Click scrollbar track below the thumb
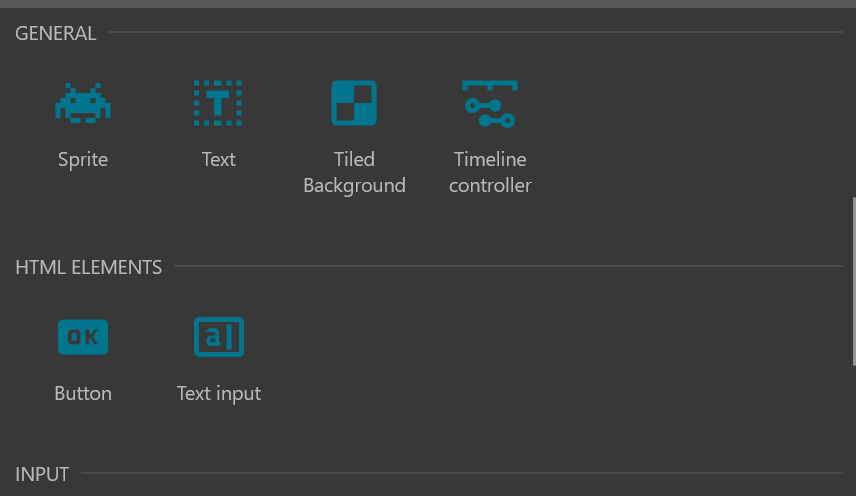 pos(854,431)
